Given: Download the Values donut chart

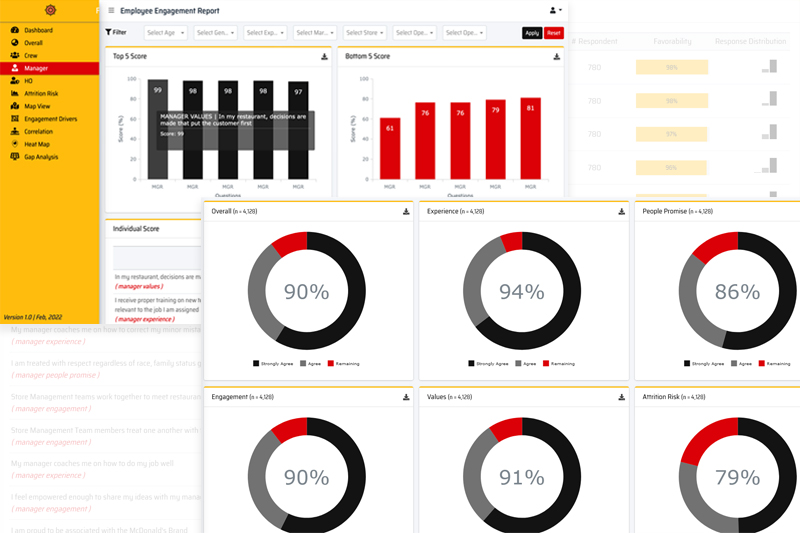Looking at the screenshot, I should 621,397.
